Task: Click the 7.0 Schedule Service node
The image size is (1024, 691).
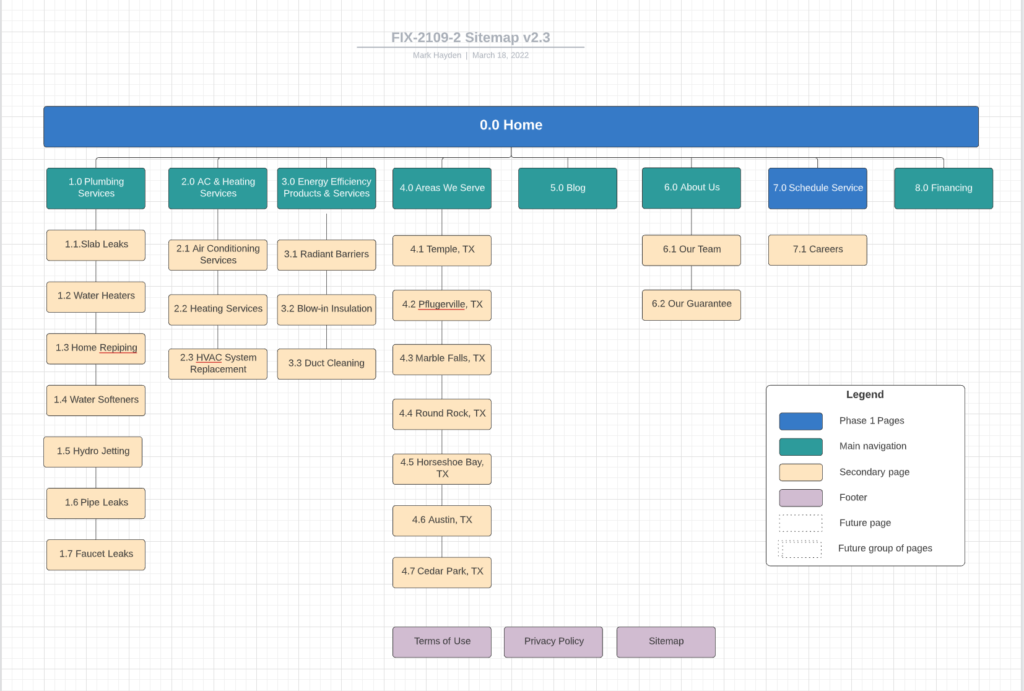Action: click(x=817, y=188)
